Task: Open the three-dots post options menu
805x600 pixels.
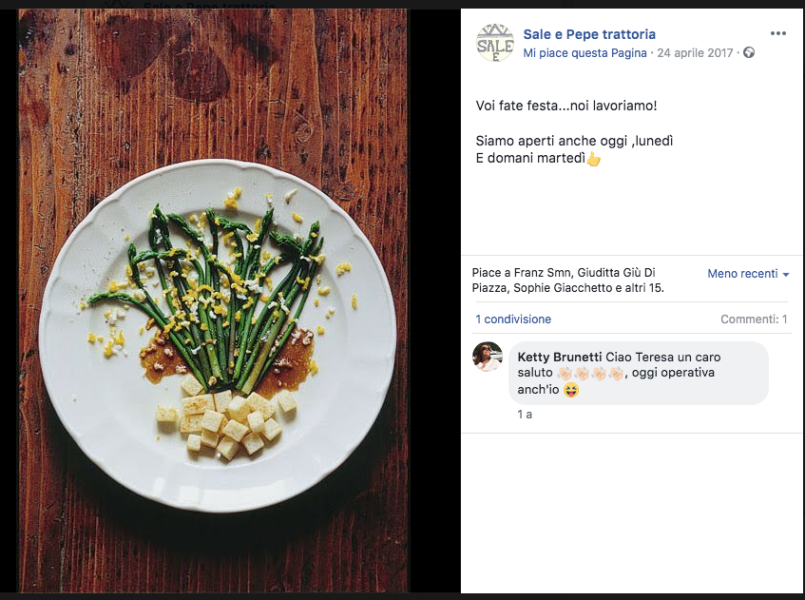Action: [778, 34]
